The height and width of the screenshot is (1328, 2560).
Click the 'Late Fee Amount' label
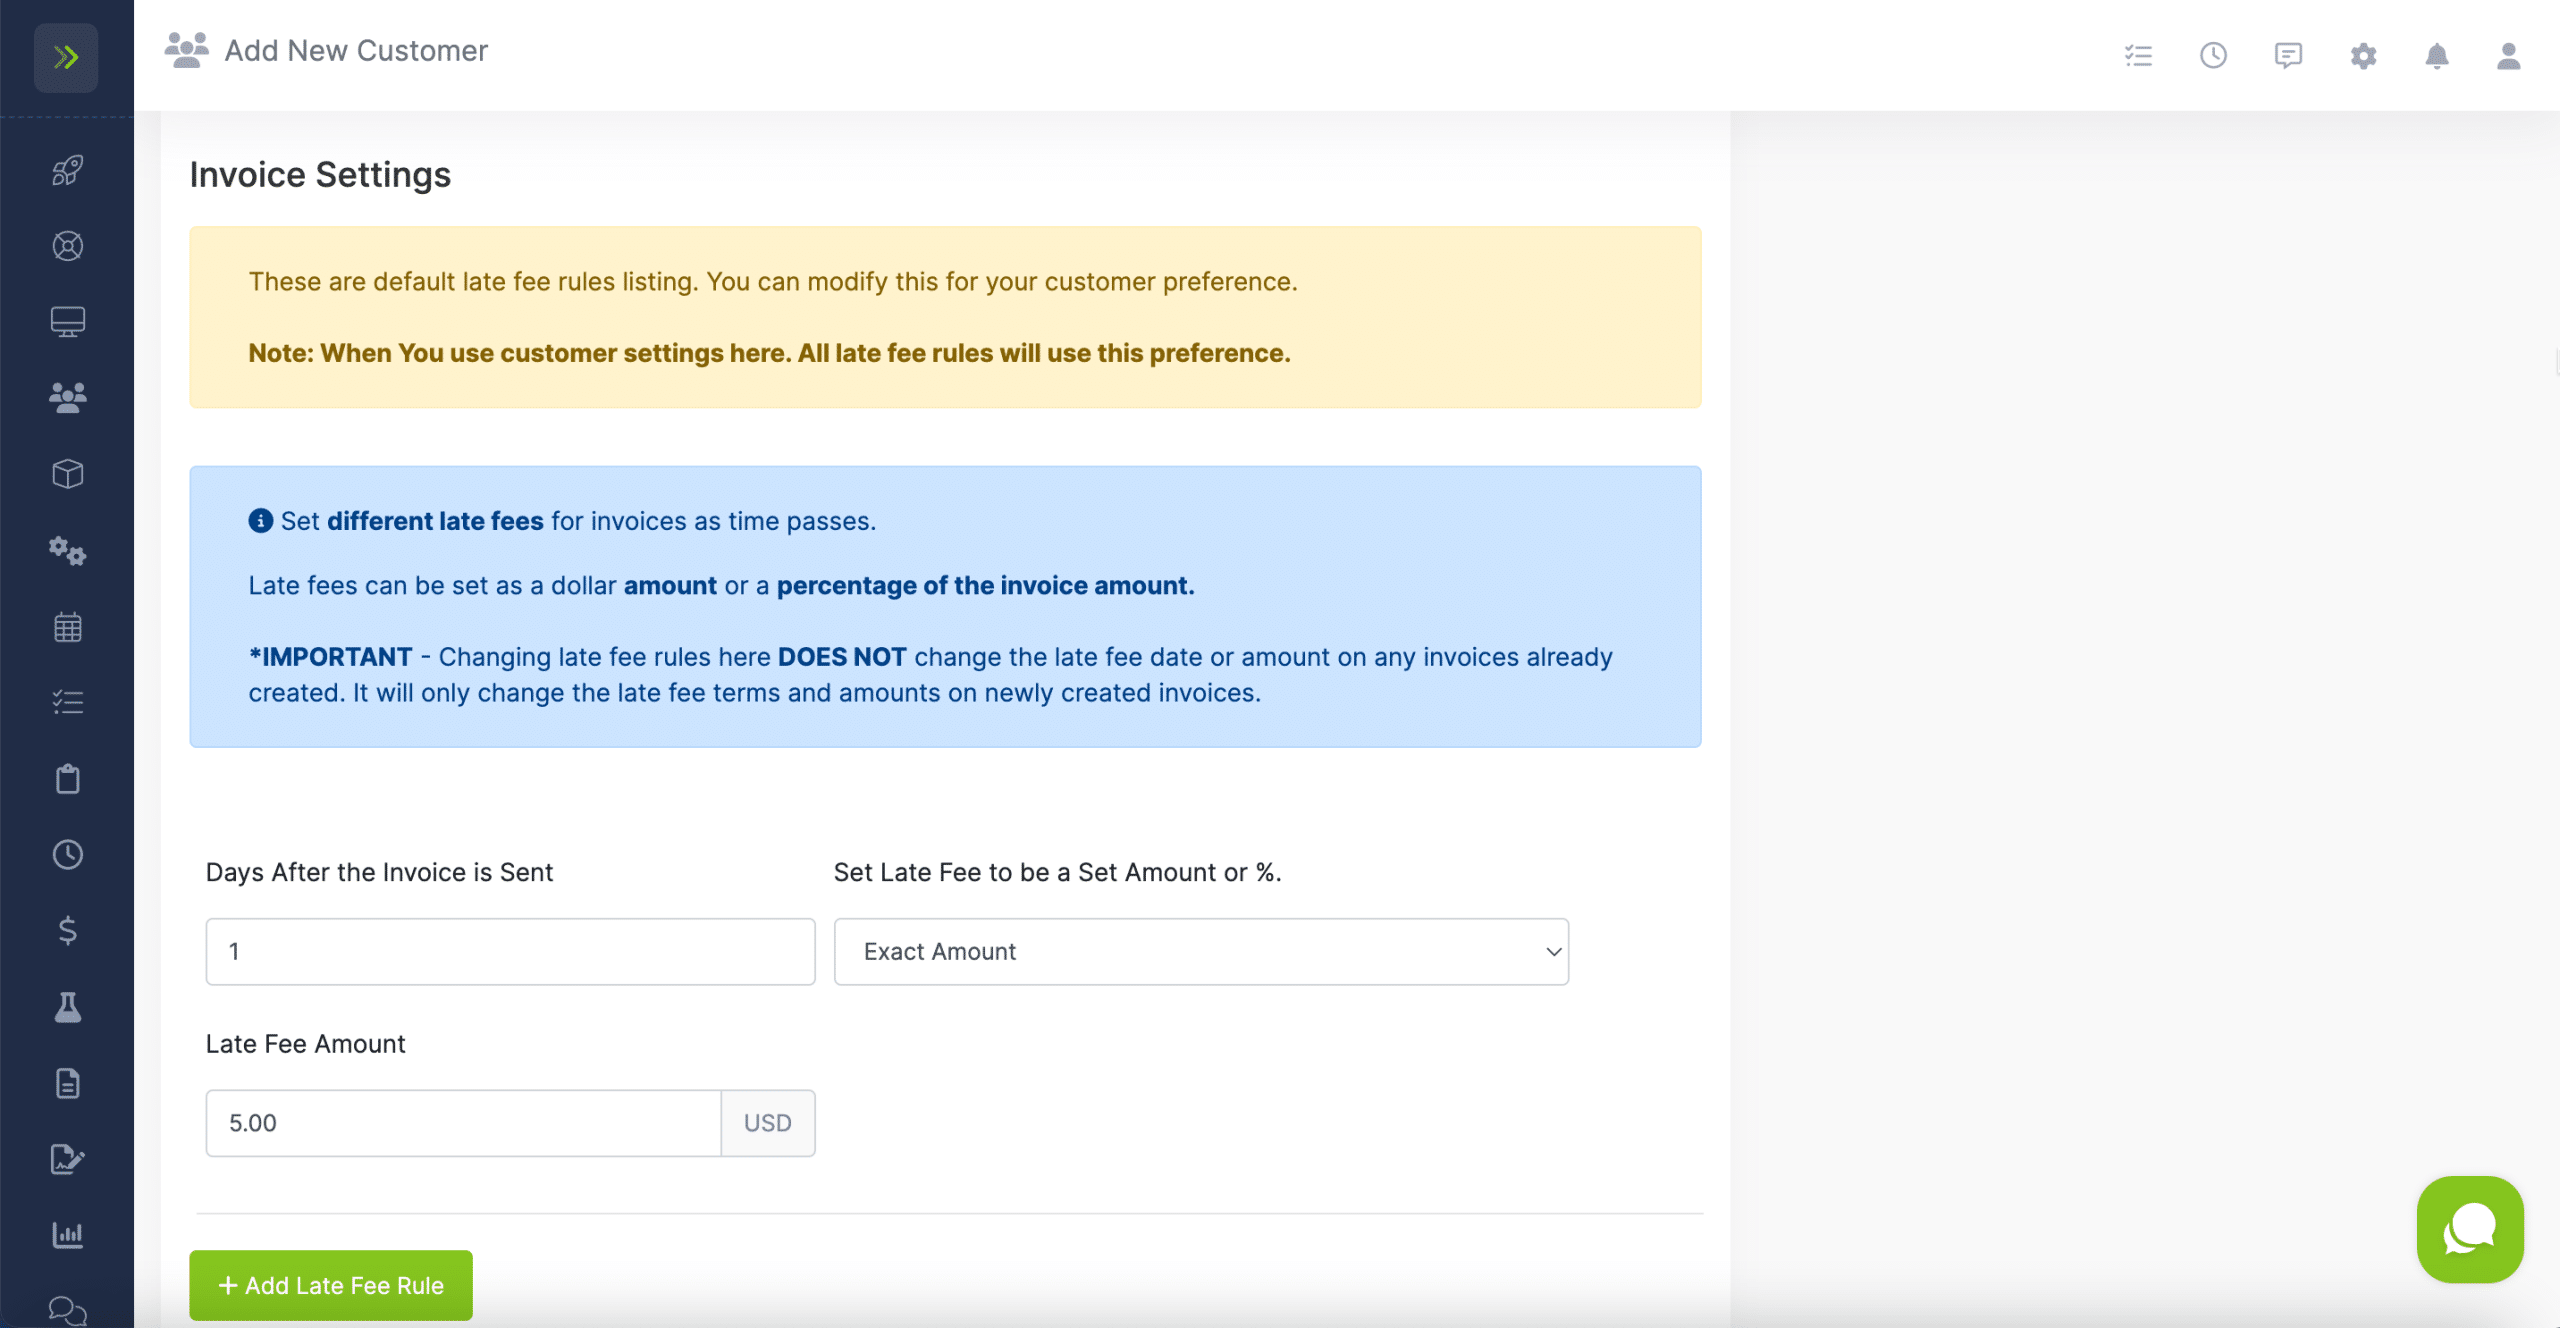[x=305, y=1044]
